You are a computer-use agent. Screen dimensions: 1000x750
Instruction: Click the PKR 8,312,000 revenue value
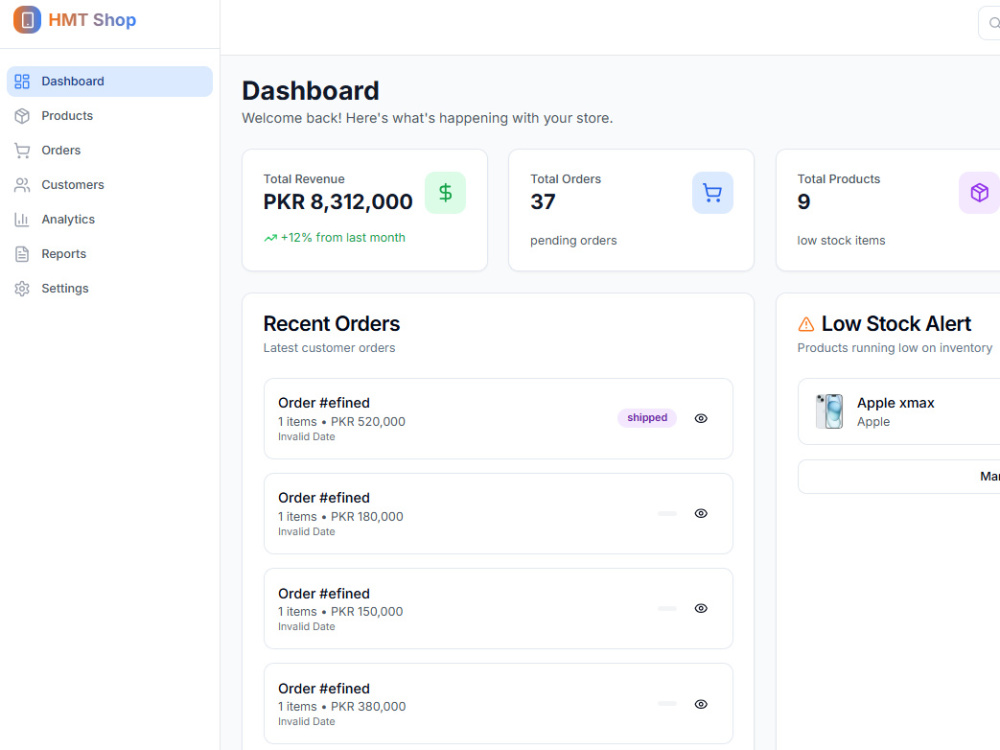pos(338,202)
